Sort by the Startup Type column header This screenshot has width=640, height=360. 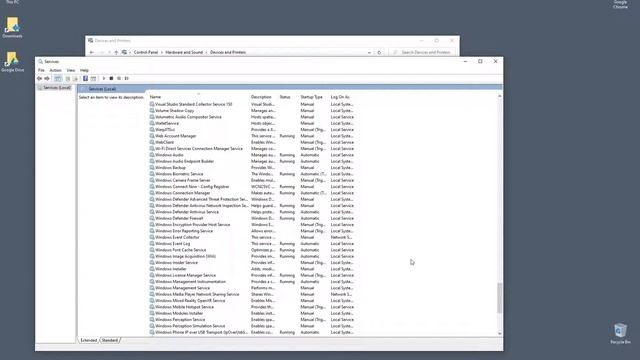311,97
